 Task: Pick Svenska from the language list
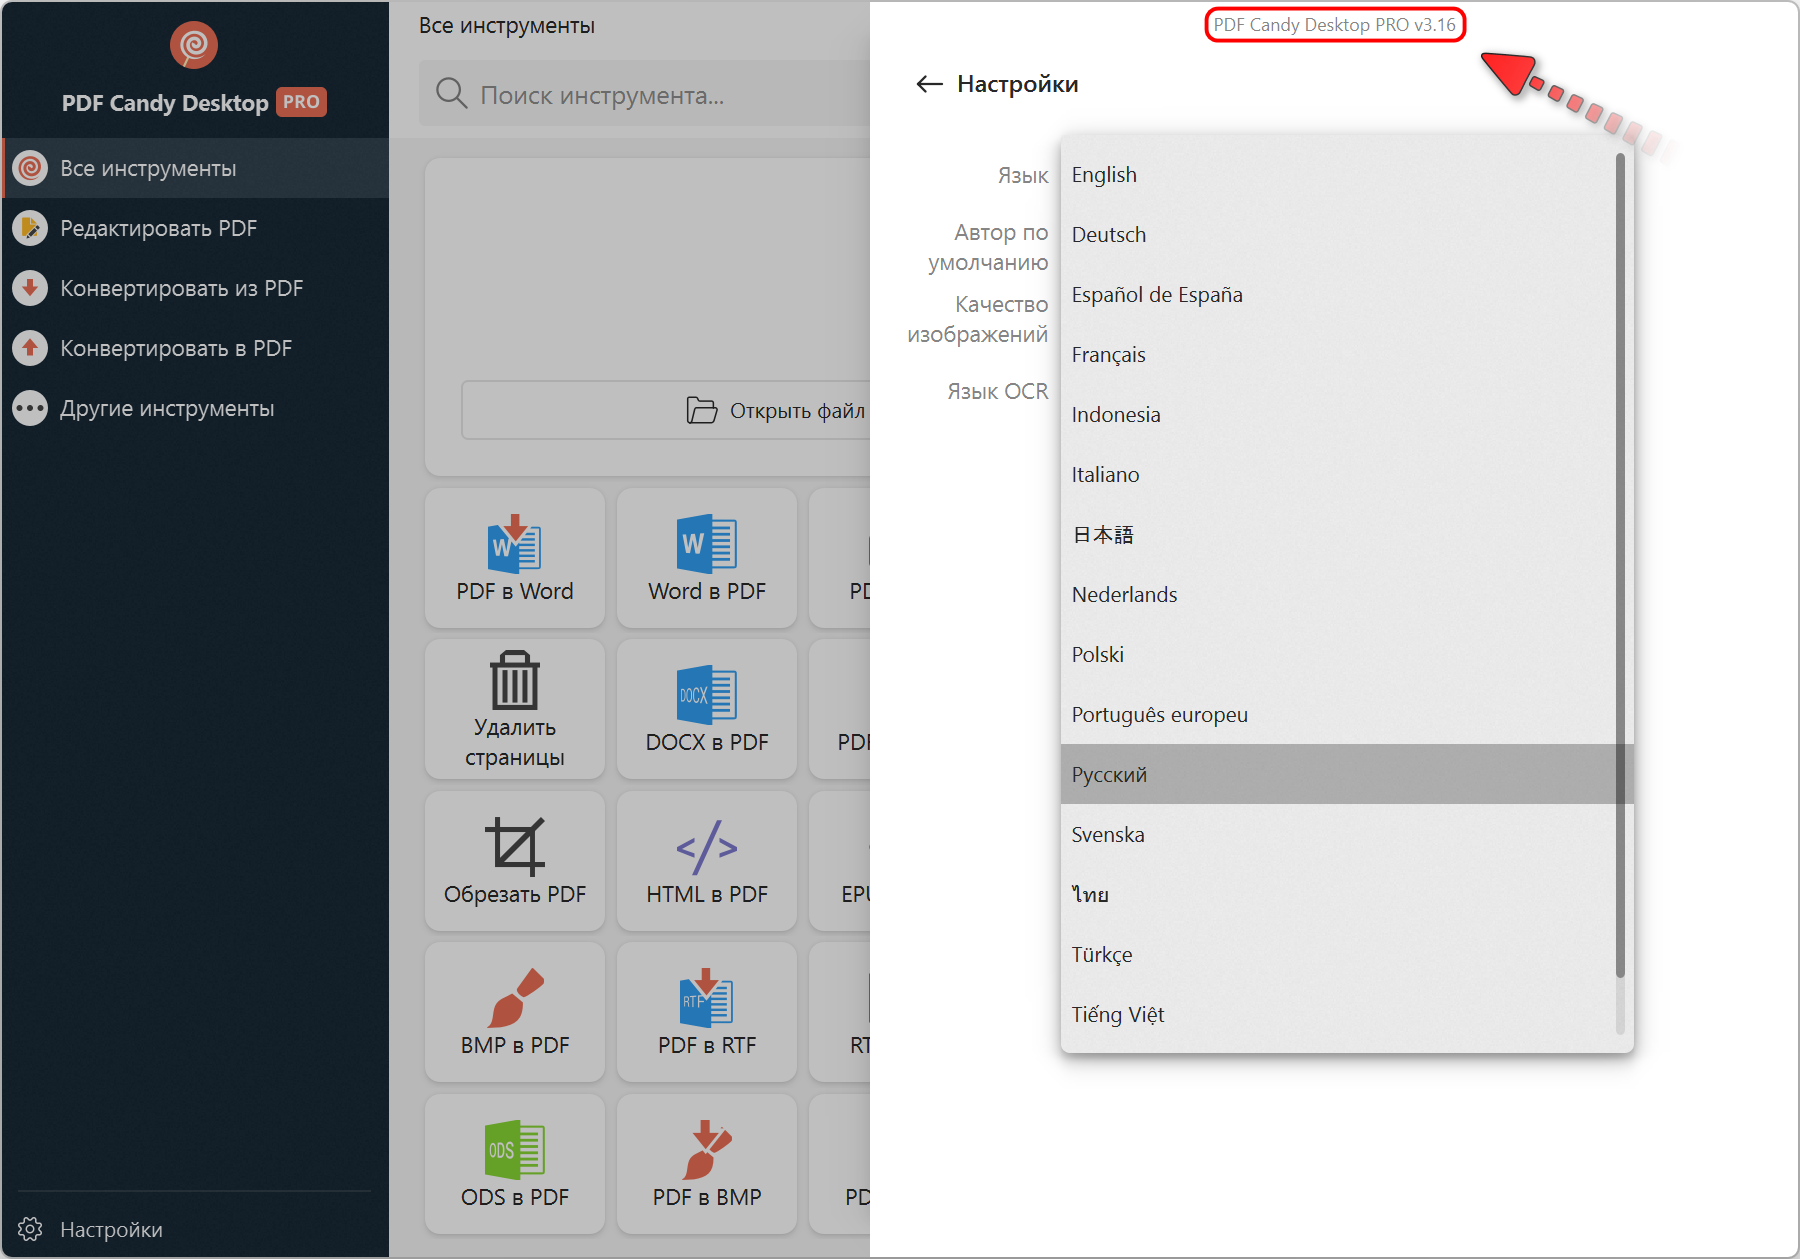tap(1338, 834)
